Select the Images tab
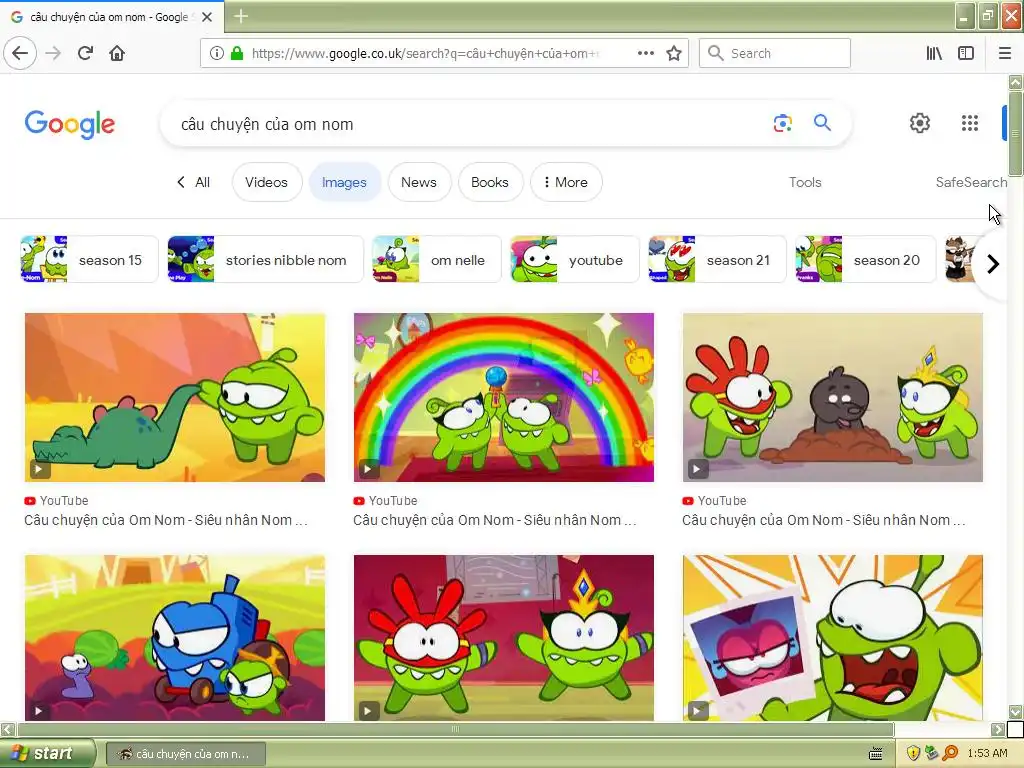The width and height of the screenshot is (1024, 768). click(344, 182)
